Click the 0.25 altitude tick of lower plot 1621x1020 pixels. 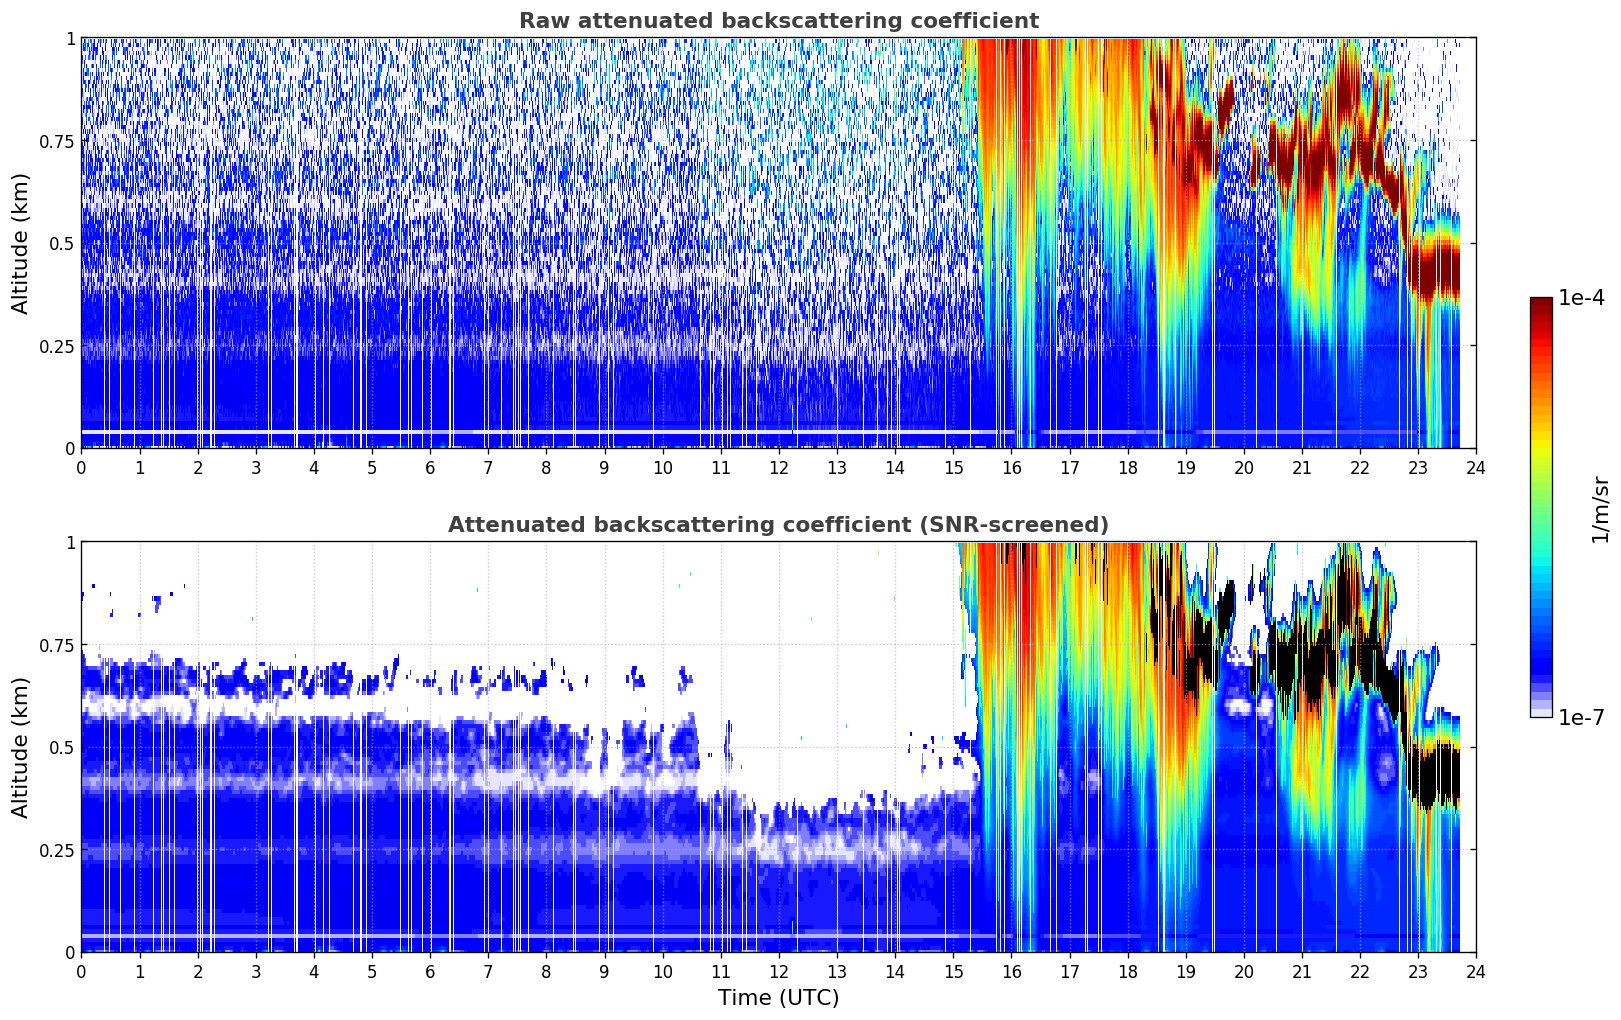point(57,850)
